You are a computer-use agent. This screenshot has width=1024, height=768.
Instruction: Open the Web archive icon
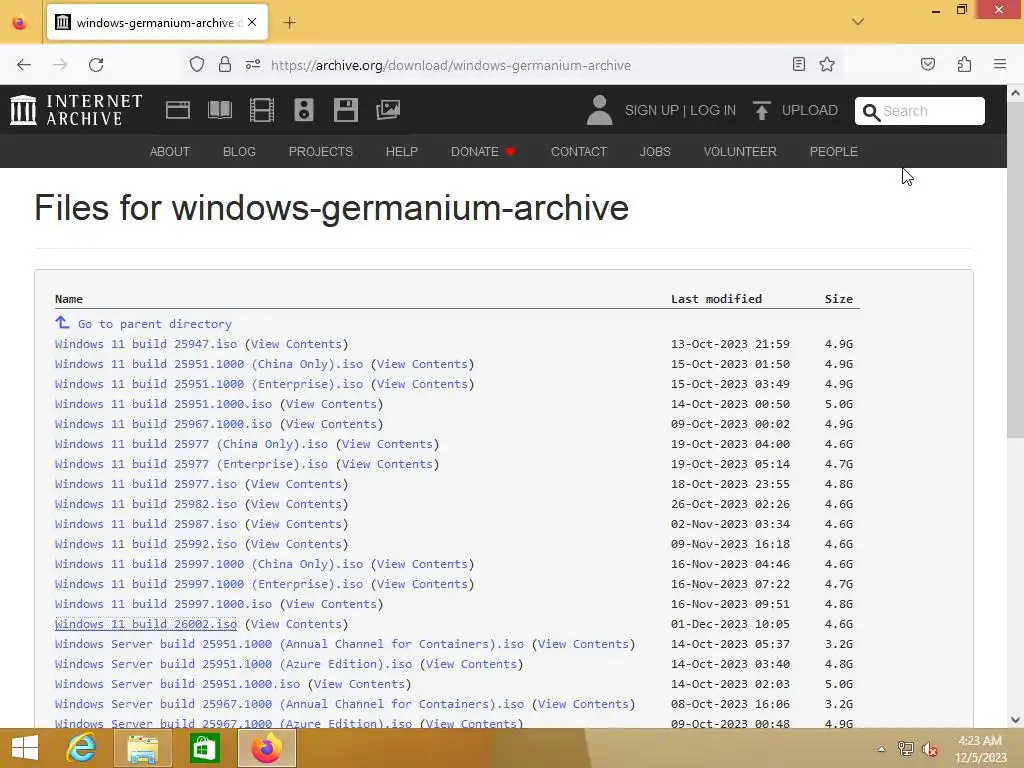click(178, 110)
